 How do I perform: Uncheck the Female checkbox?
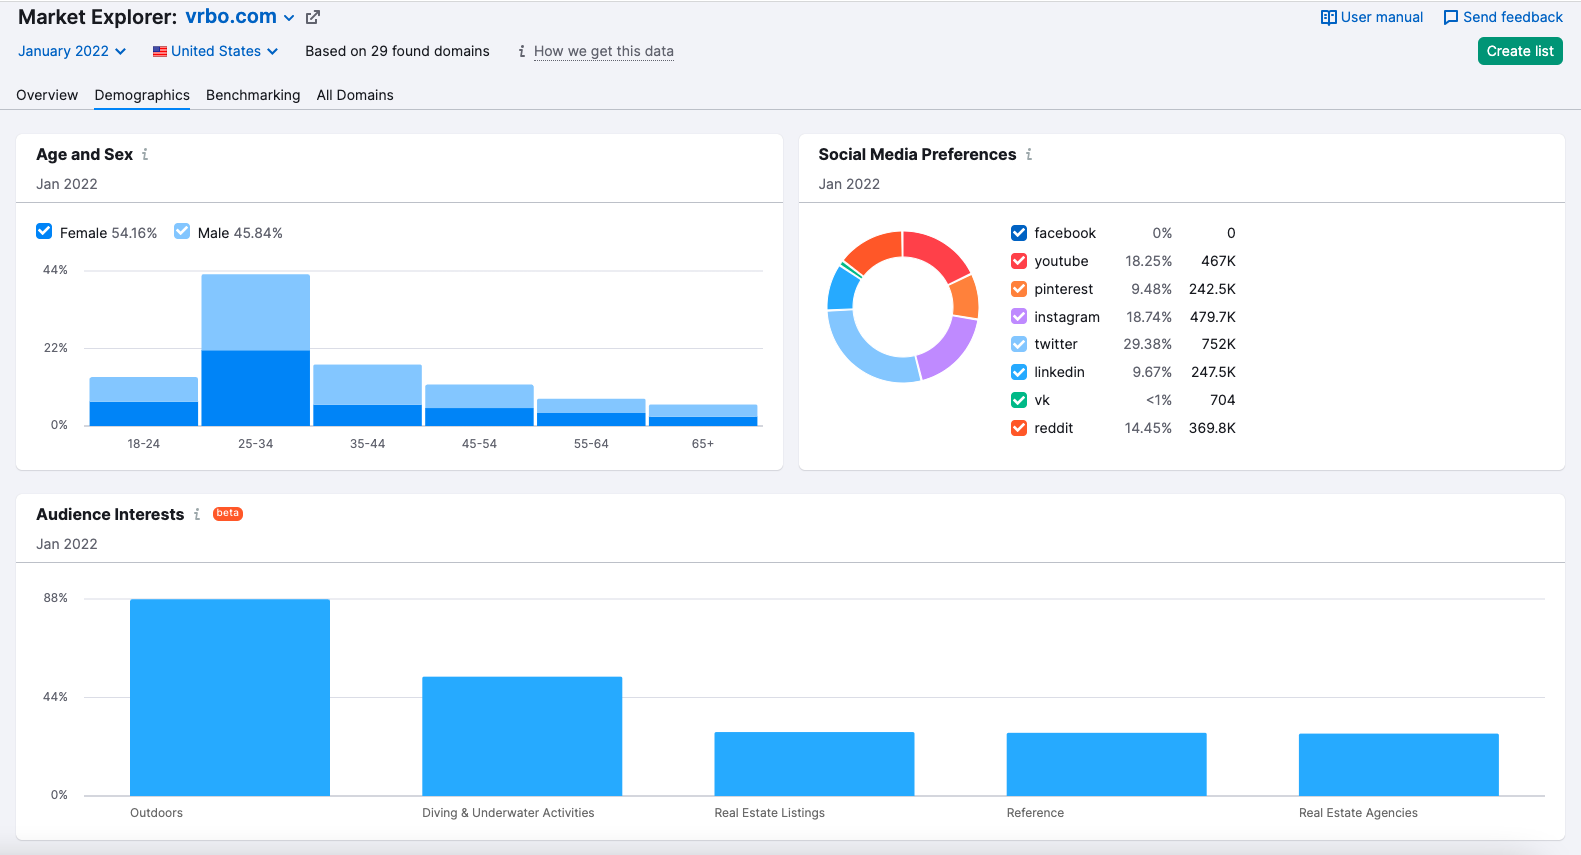point(44,232)
